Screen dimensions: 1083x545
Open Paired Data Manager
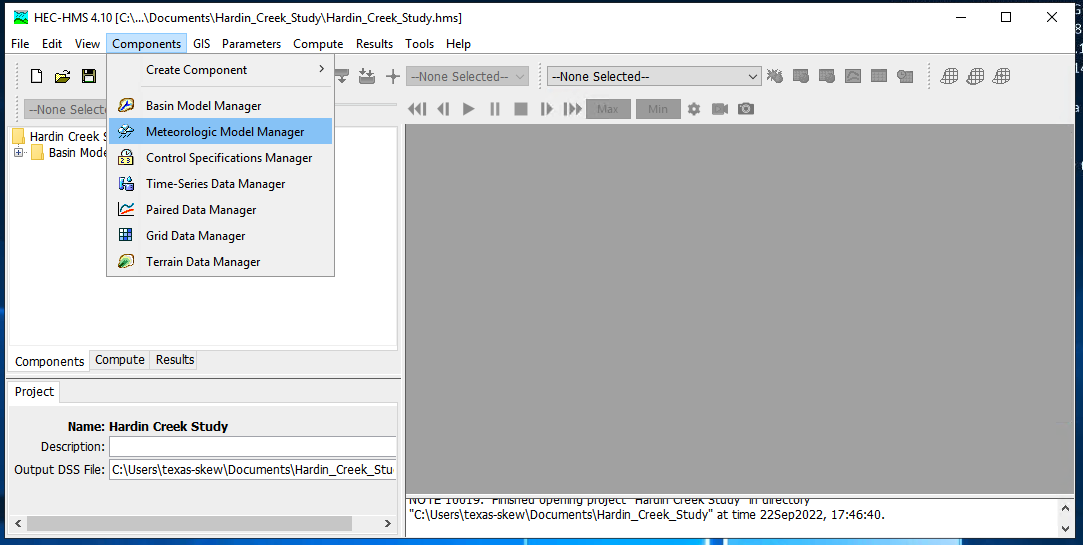(x=220, y=210)
